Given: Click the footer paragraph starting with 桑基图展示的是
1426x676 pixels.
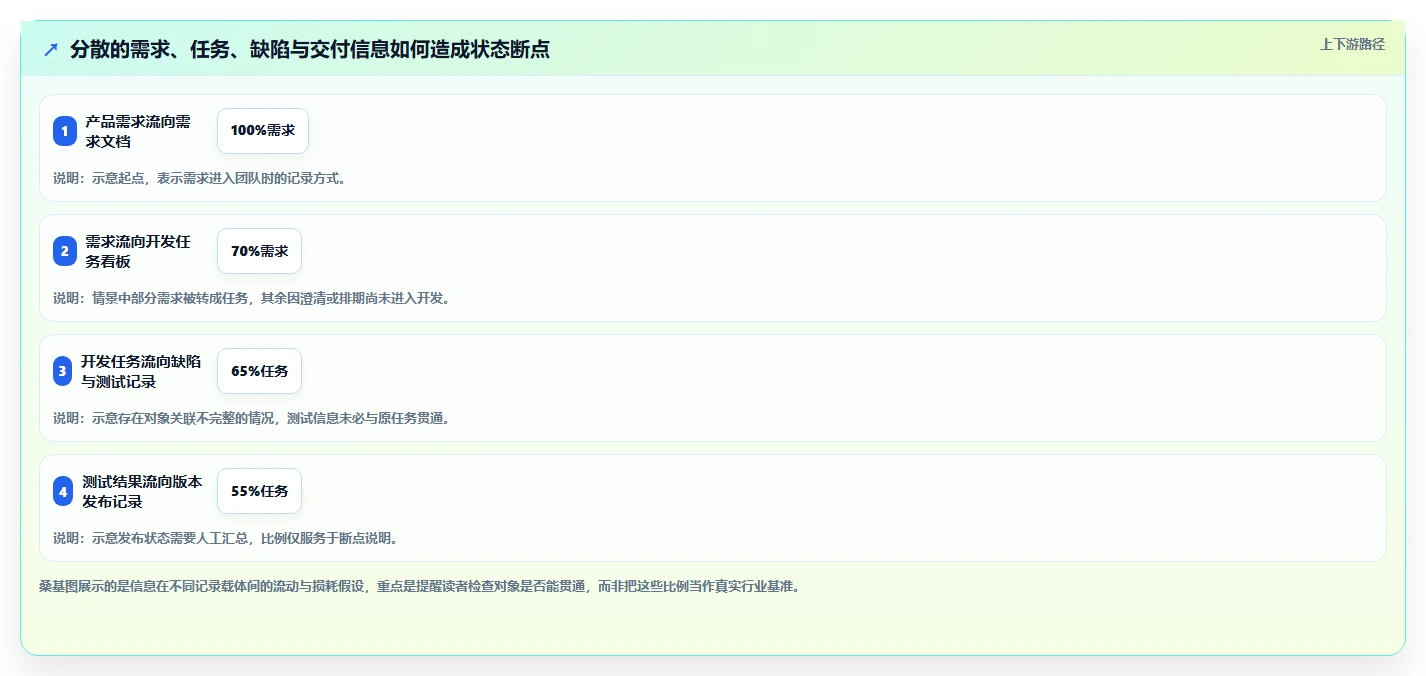Looking at the screenshot, I should click(419, 586).
